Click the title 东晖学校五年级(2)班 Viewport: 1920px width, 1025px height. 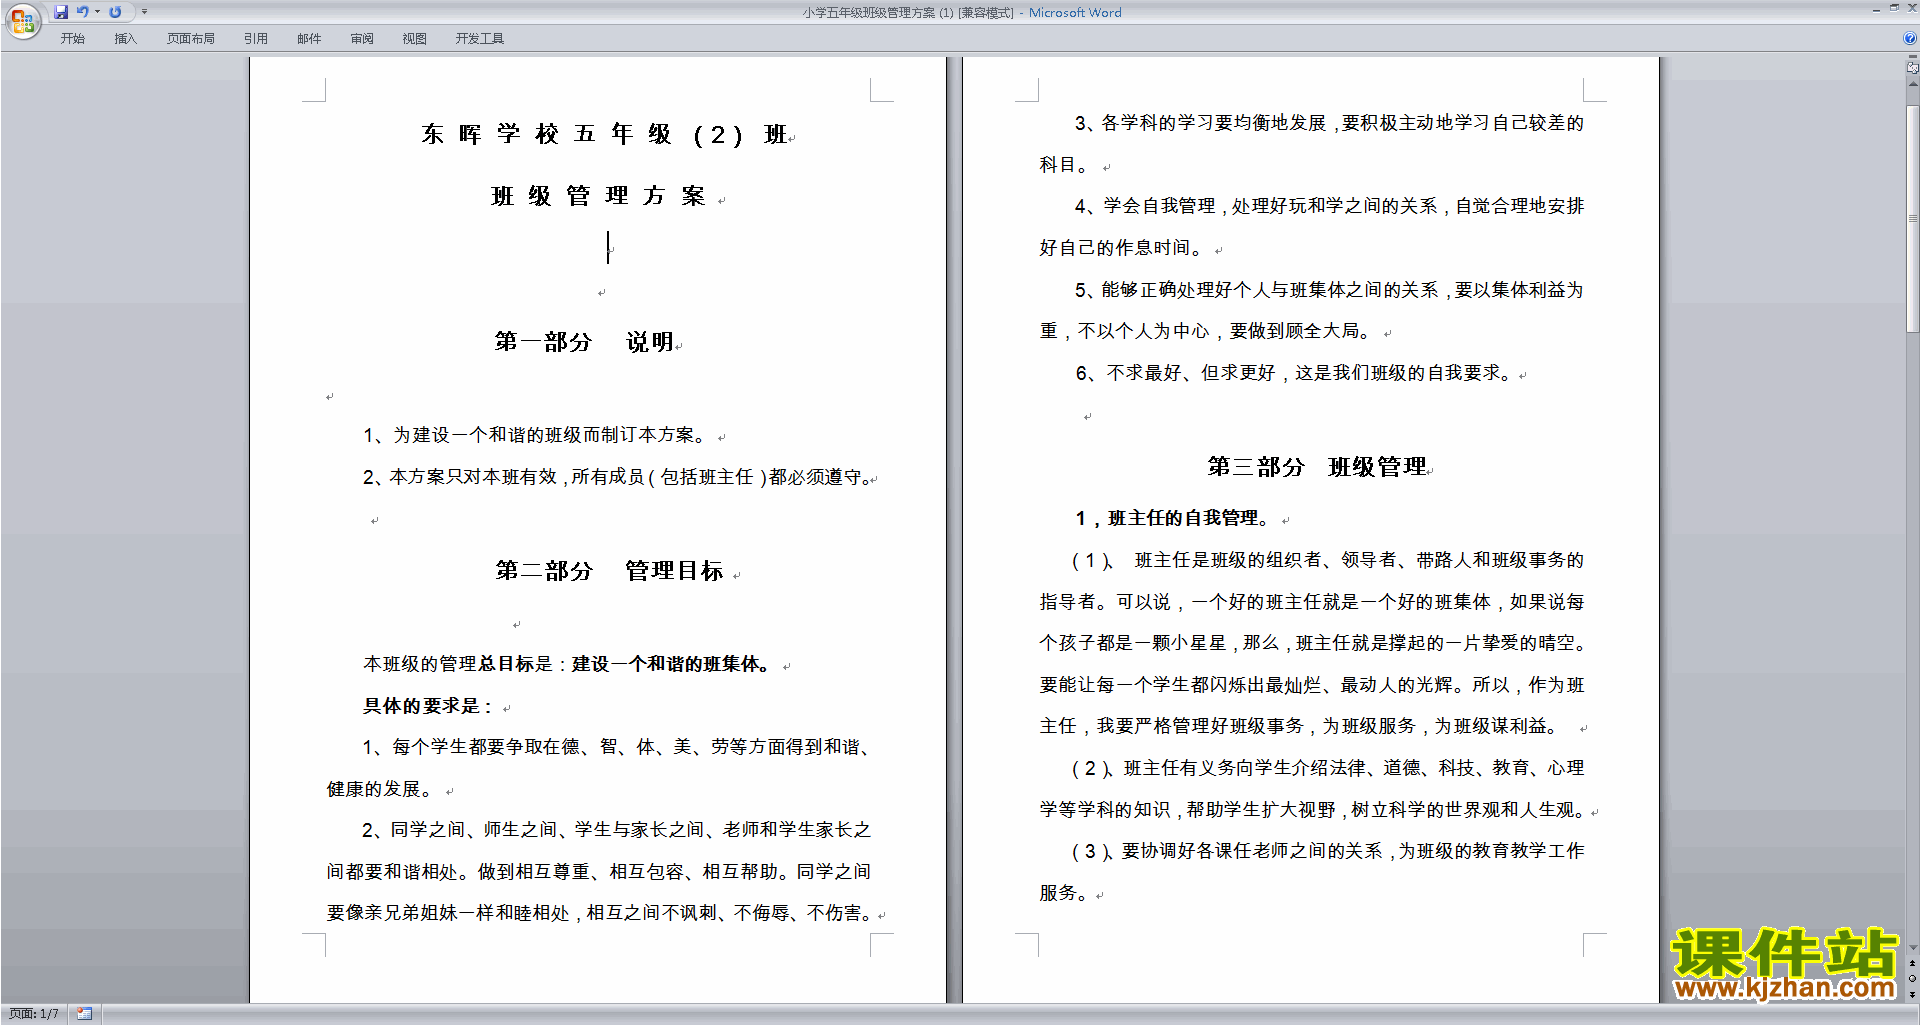click(605, 134)
